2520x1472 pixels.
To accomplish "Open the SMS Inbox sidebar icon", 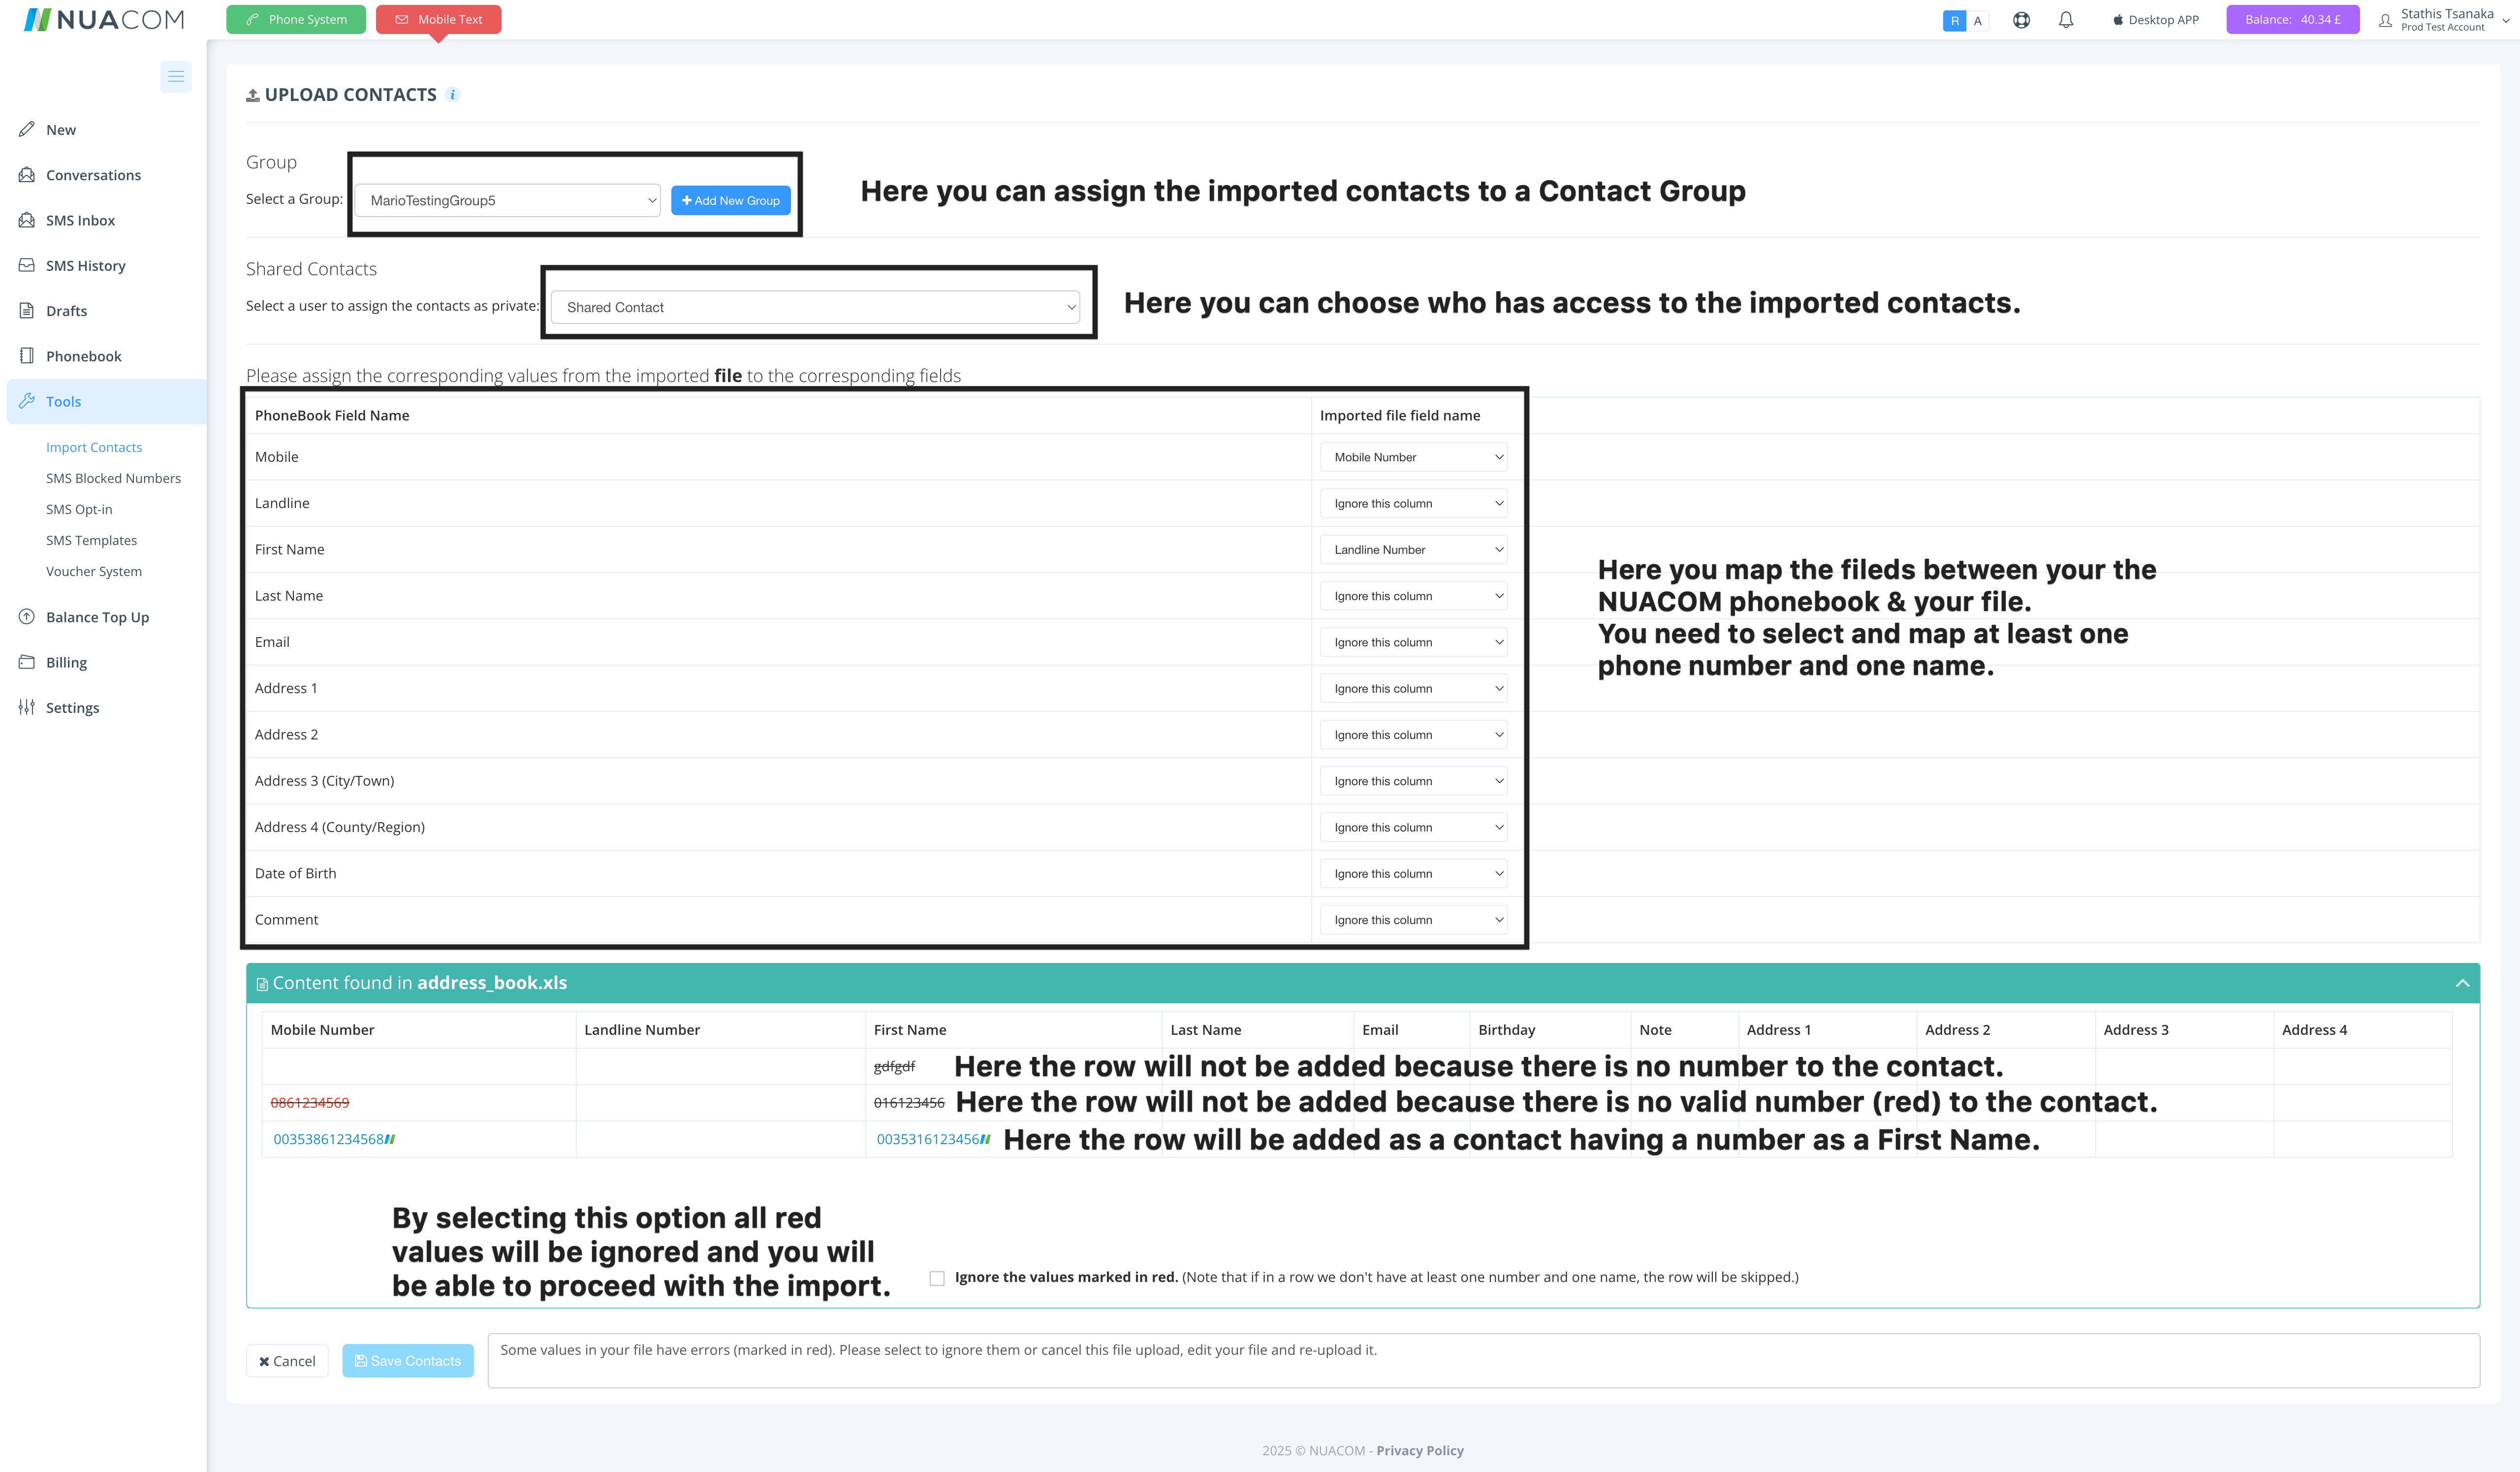I will [x=27, y=220].
